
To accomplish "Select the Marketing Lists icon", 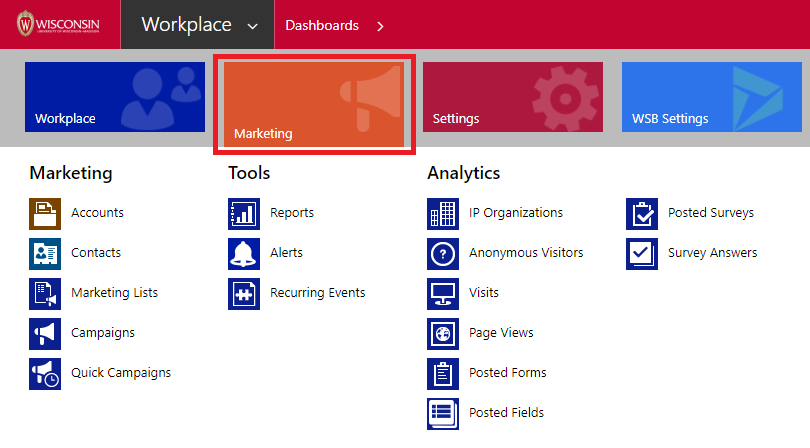I will pos(45,293).
